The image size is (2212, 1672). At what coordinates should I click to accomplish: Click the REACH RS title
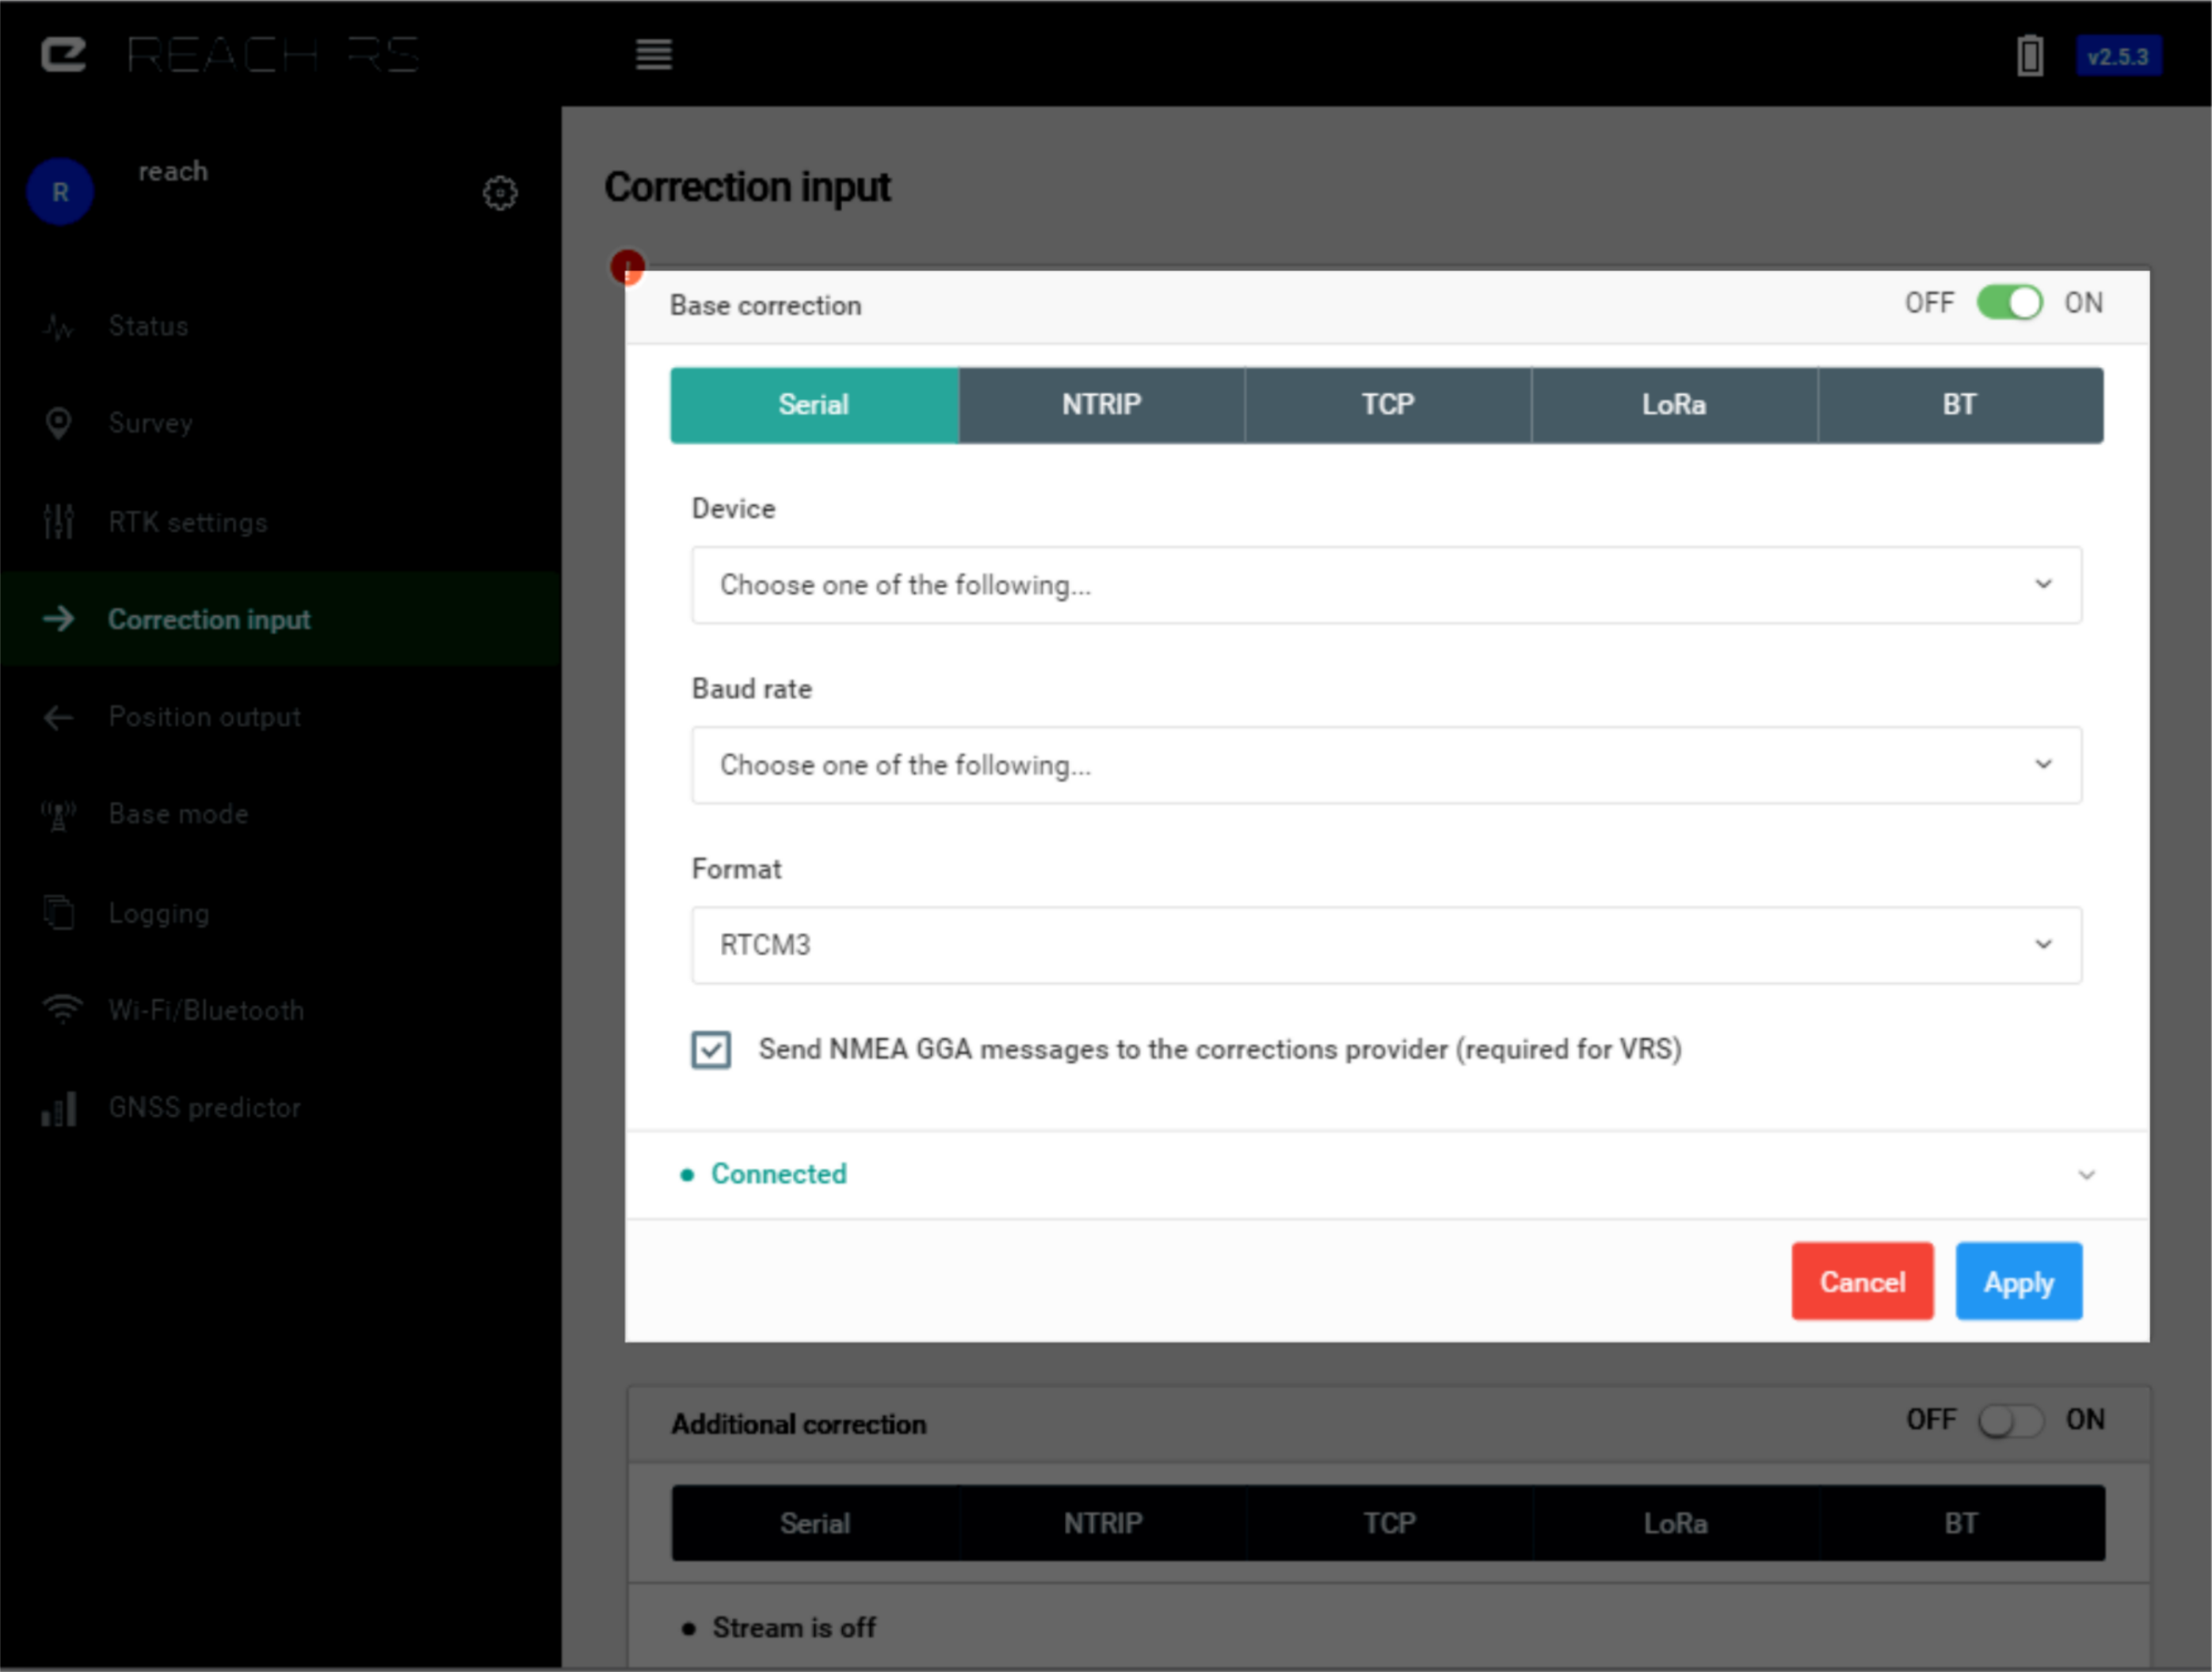(273, 54)
